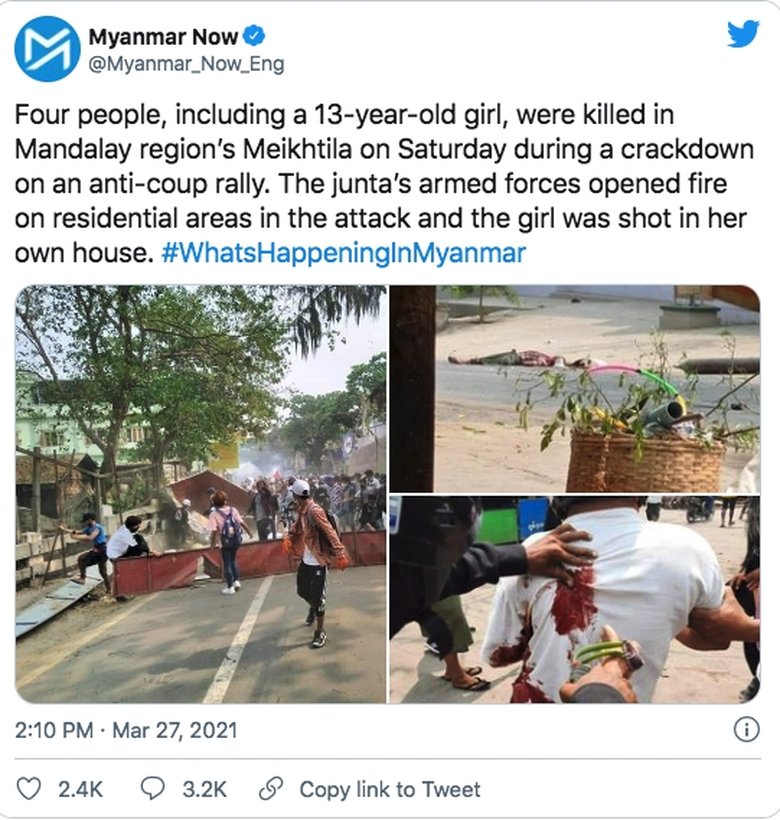Open the @Myanmar_Now_Eng handle link

(186, 64)
